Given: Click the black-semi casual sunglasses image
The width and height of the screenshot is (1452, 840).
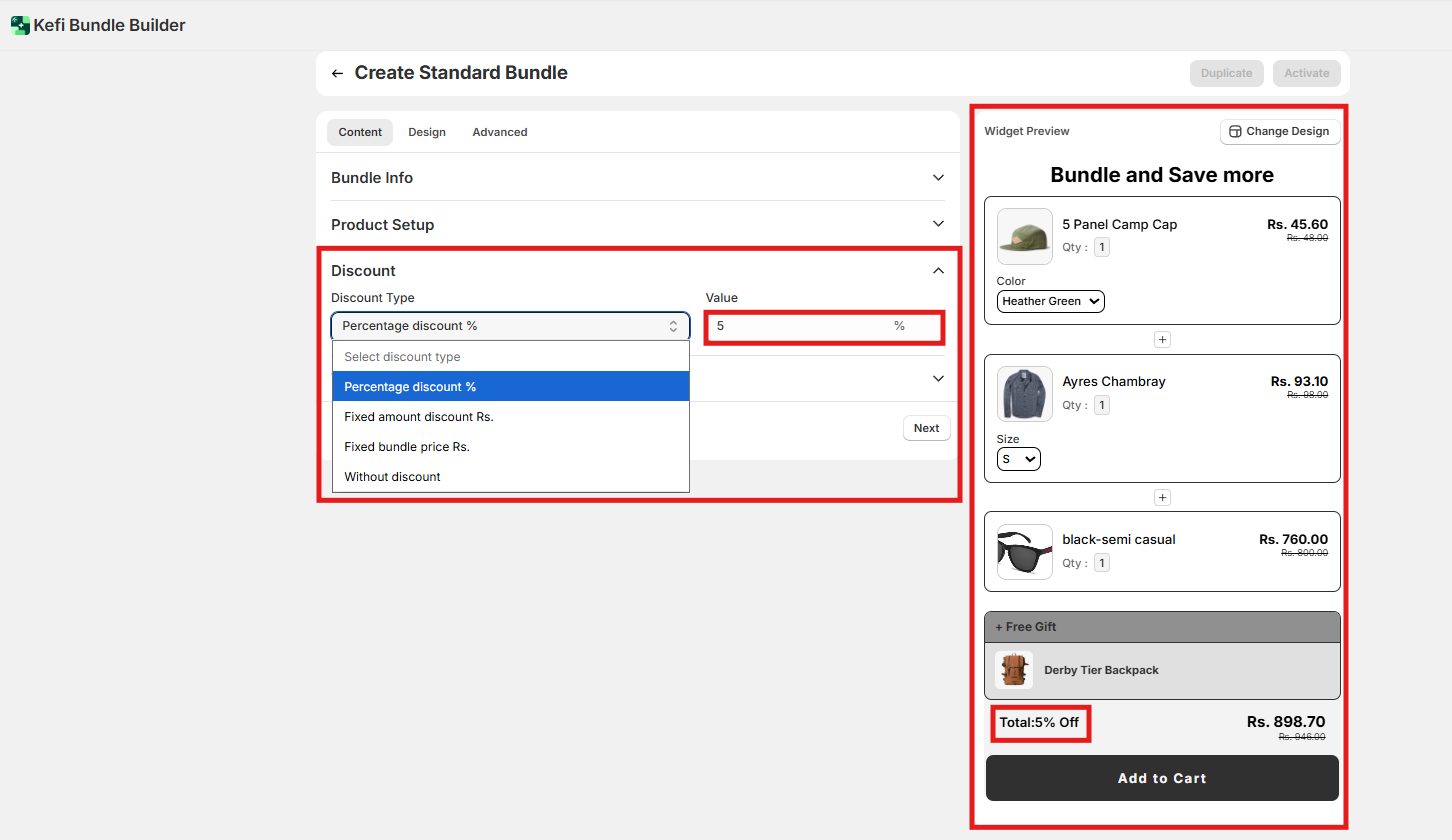Looking at the screenshot, I should (x=1024, y=552).
